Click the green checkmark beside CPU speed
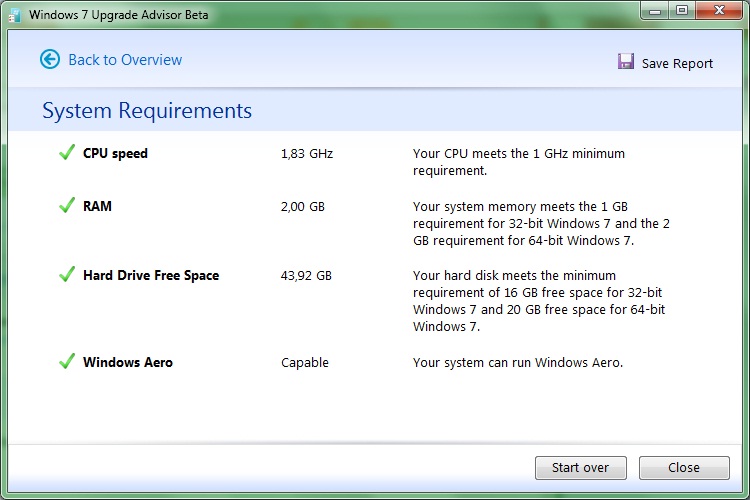This screenshot has width=750, height=500. click(67, 152)
